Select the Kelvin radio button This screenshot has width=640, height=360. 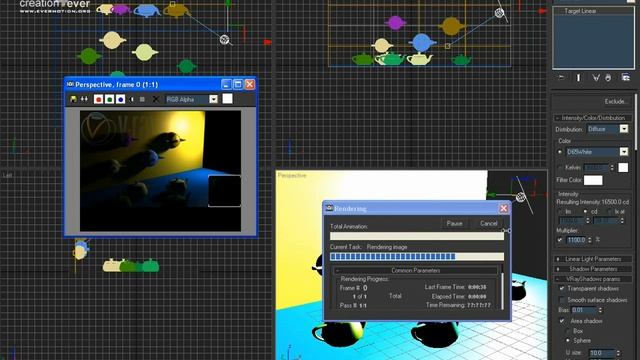(560, 167)
